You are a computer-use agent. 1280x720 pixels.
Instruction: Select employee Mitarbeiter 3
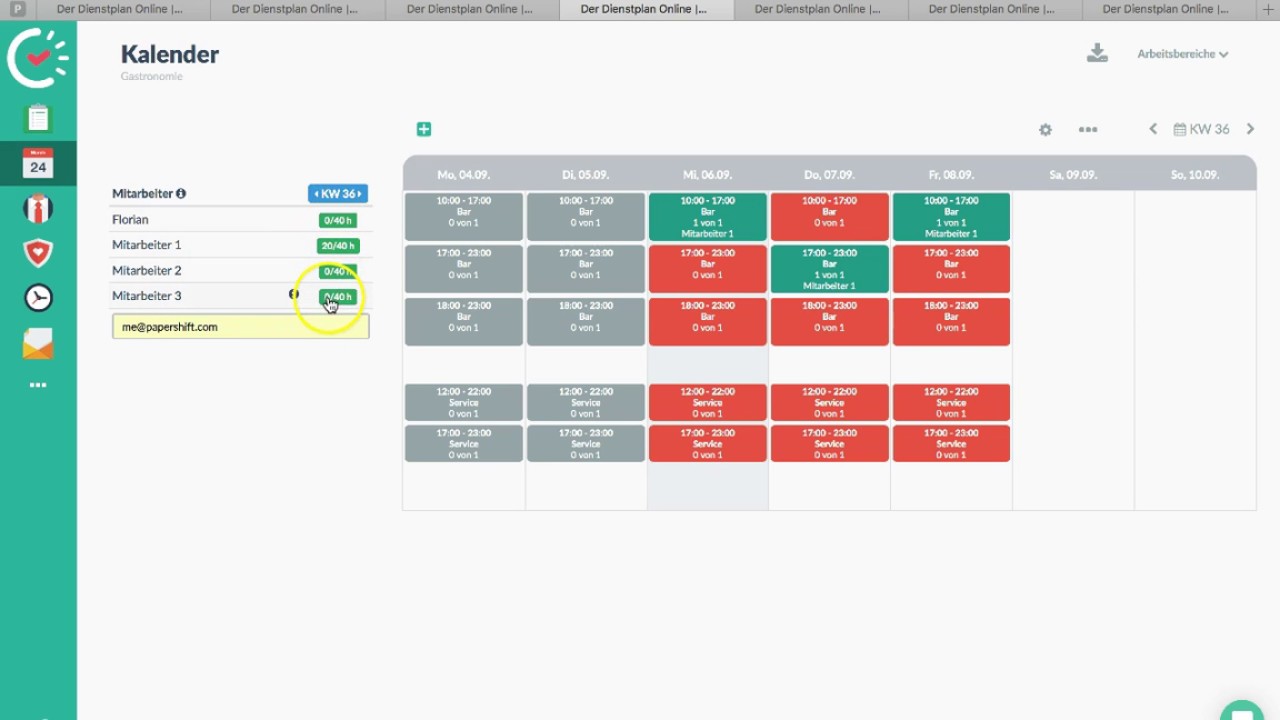coord(146,296)
